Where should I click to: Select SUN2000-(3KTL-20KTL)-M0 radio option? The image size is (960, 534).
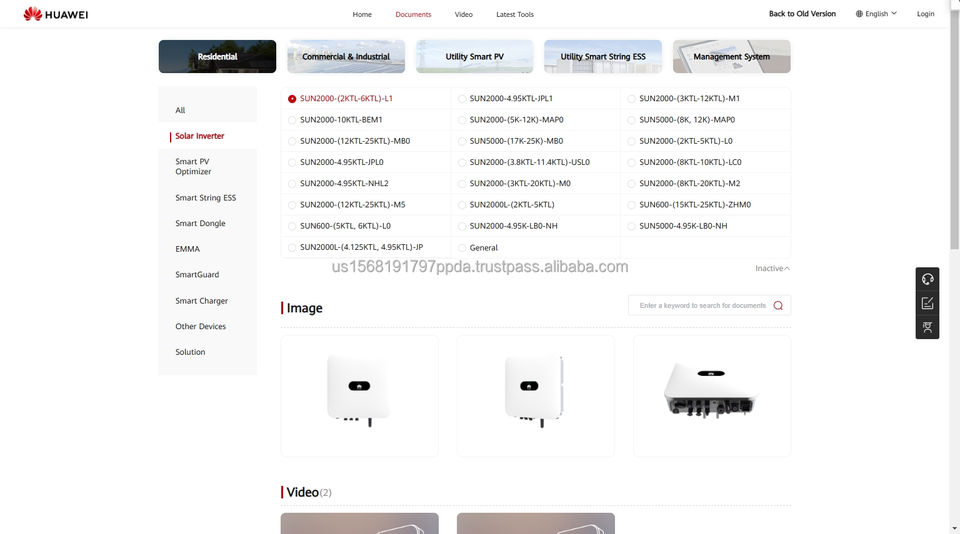[462, 184]
